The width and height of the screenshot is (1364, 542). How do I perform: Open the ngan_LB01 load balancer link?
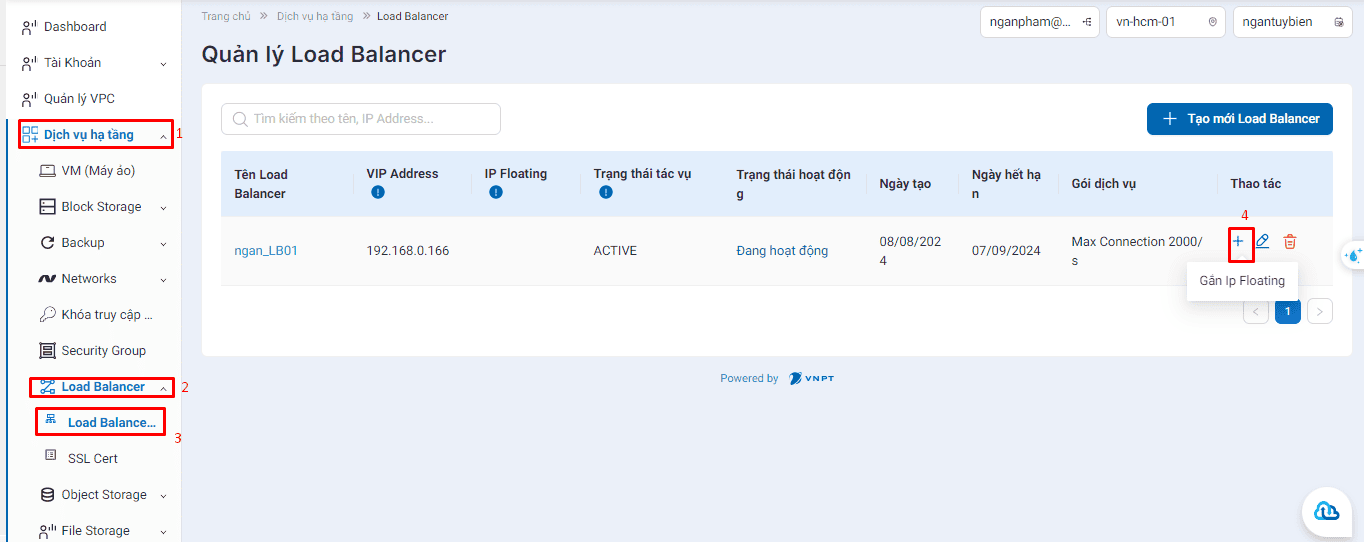click(x=266, y=251)
